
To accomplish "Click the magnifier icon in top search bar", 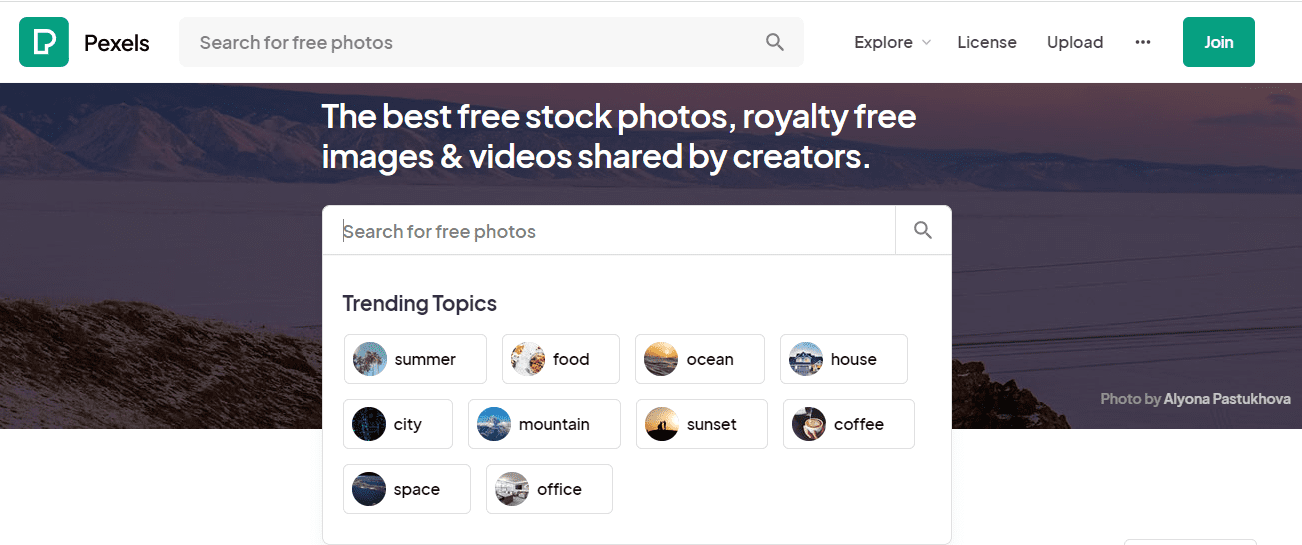I will (775, 42).
